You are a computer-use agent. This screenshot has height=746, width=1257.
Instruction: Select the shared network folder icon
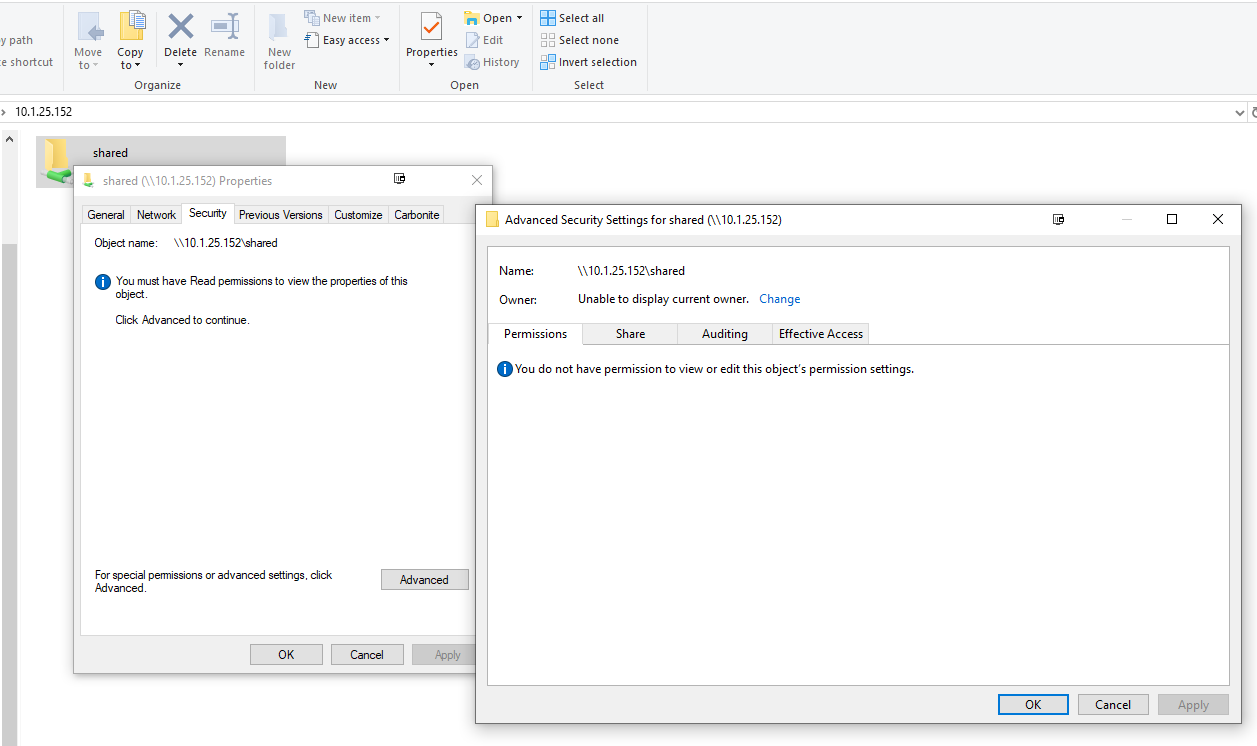click(x=56, y=160)
